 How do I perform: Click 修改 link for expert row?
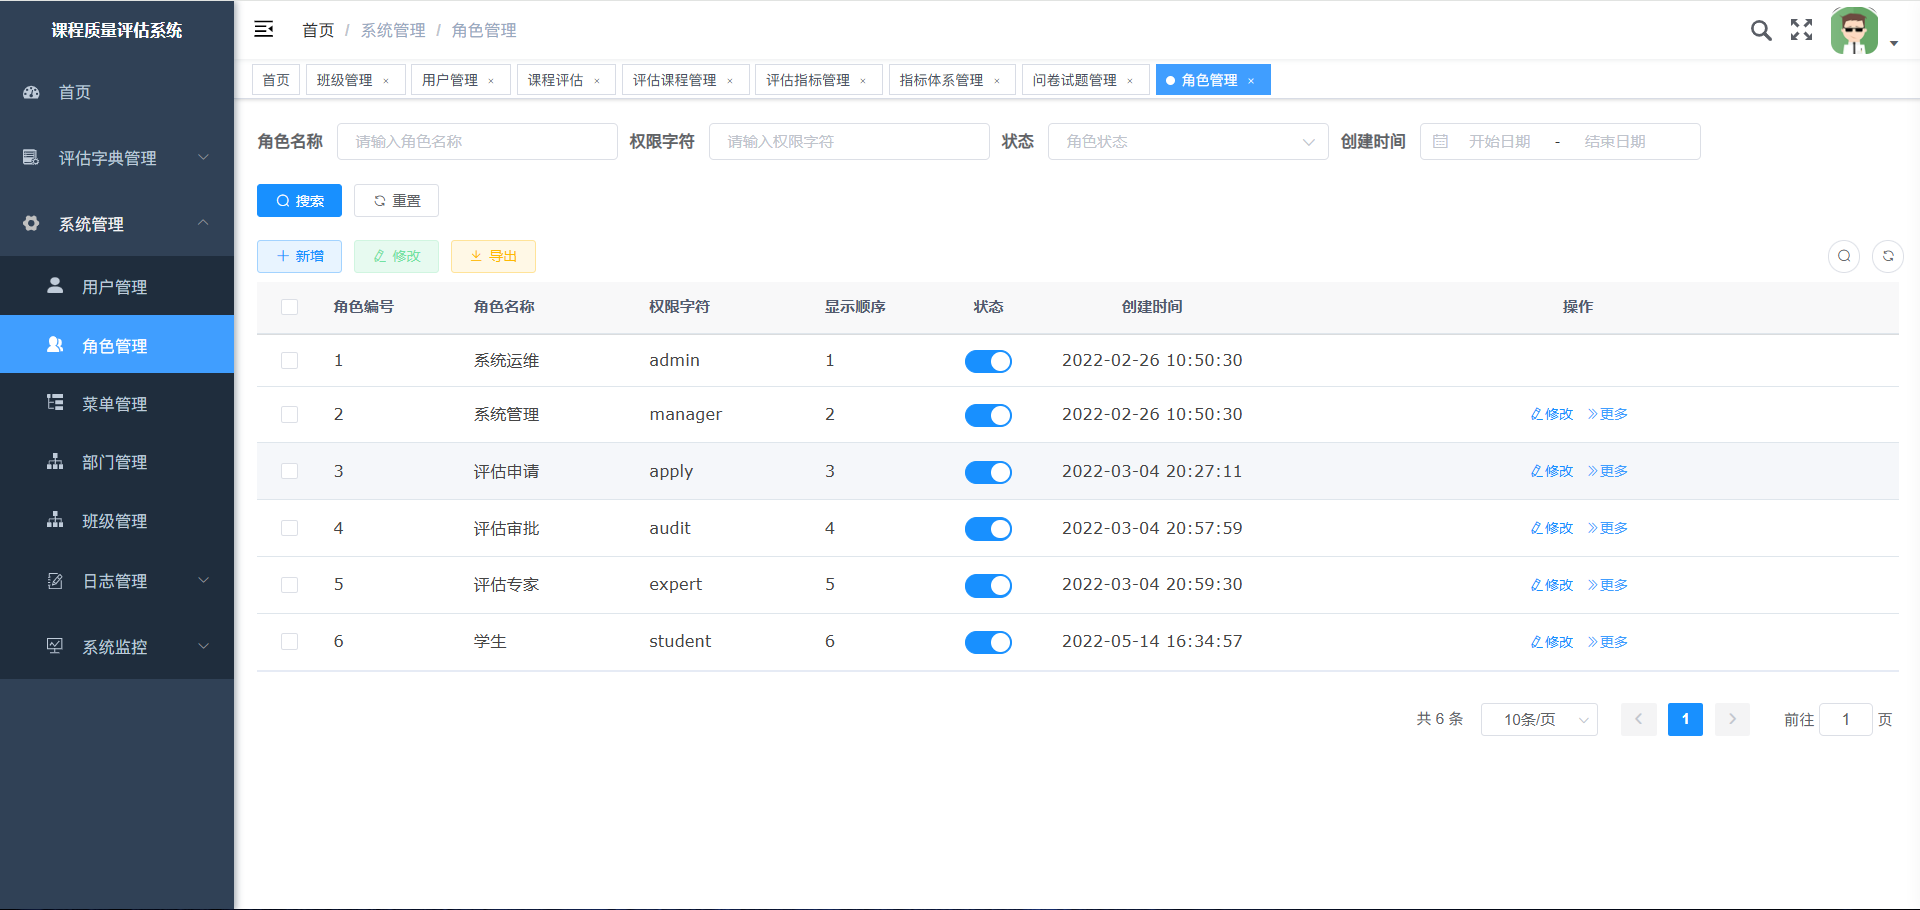(1552, 585)
